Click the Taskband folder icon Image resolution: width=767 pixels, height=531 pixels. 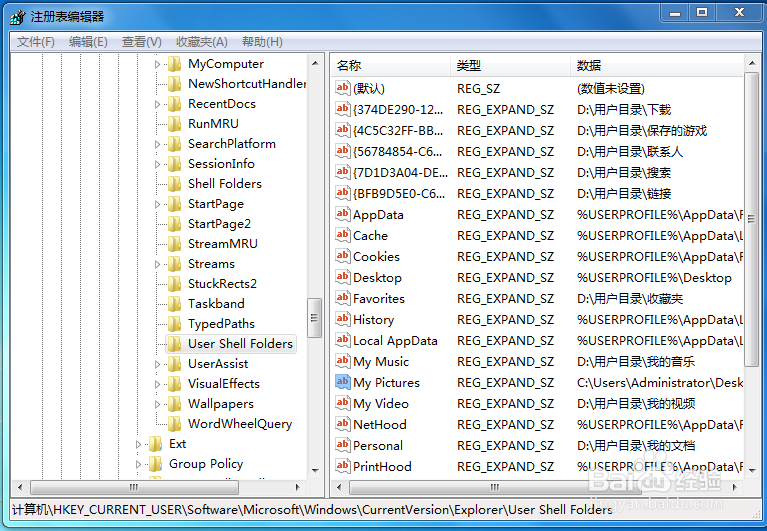[x=175, y=304]
